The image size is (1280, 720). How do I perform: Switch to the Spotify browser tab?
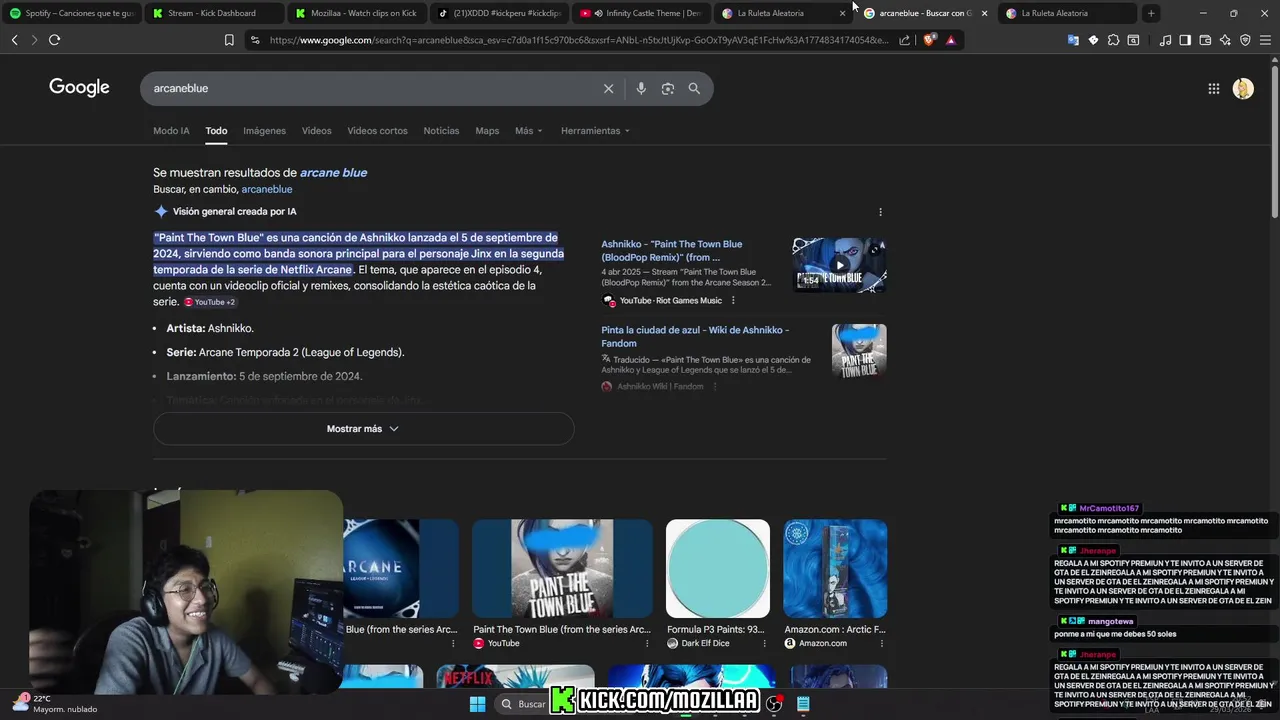[71, 13]
